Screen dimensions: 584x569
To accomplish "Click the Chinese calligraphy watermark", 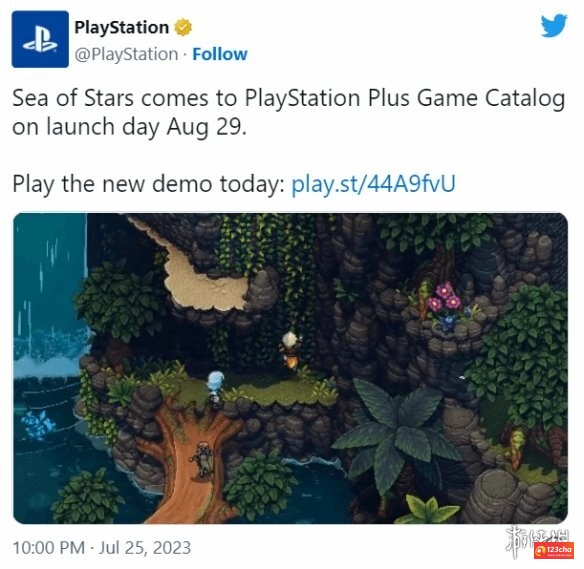I will coord(537,537).
